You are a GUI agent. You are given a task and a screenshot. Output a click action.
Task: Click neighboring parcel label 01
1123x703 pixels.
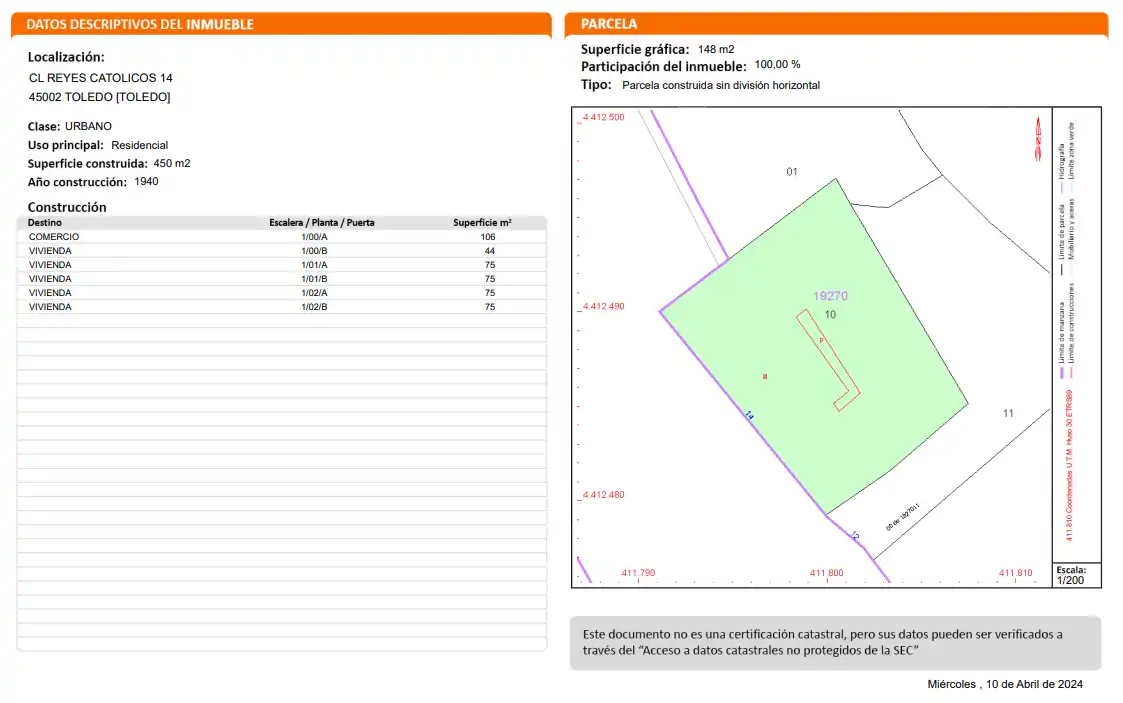791,172
